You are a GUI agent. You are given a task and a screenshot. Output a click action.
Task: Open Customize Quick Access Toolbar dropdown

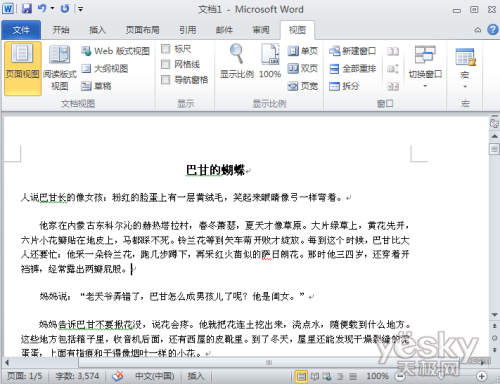click(80, 9)
